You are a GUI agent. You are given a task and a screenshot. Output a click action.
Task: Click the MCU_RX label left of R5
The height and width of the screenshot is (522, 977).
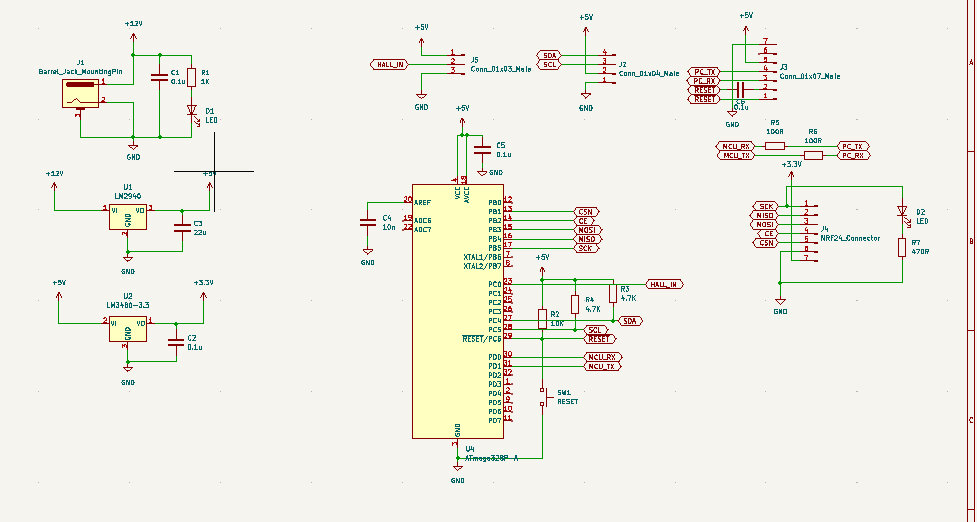736,146
